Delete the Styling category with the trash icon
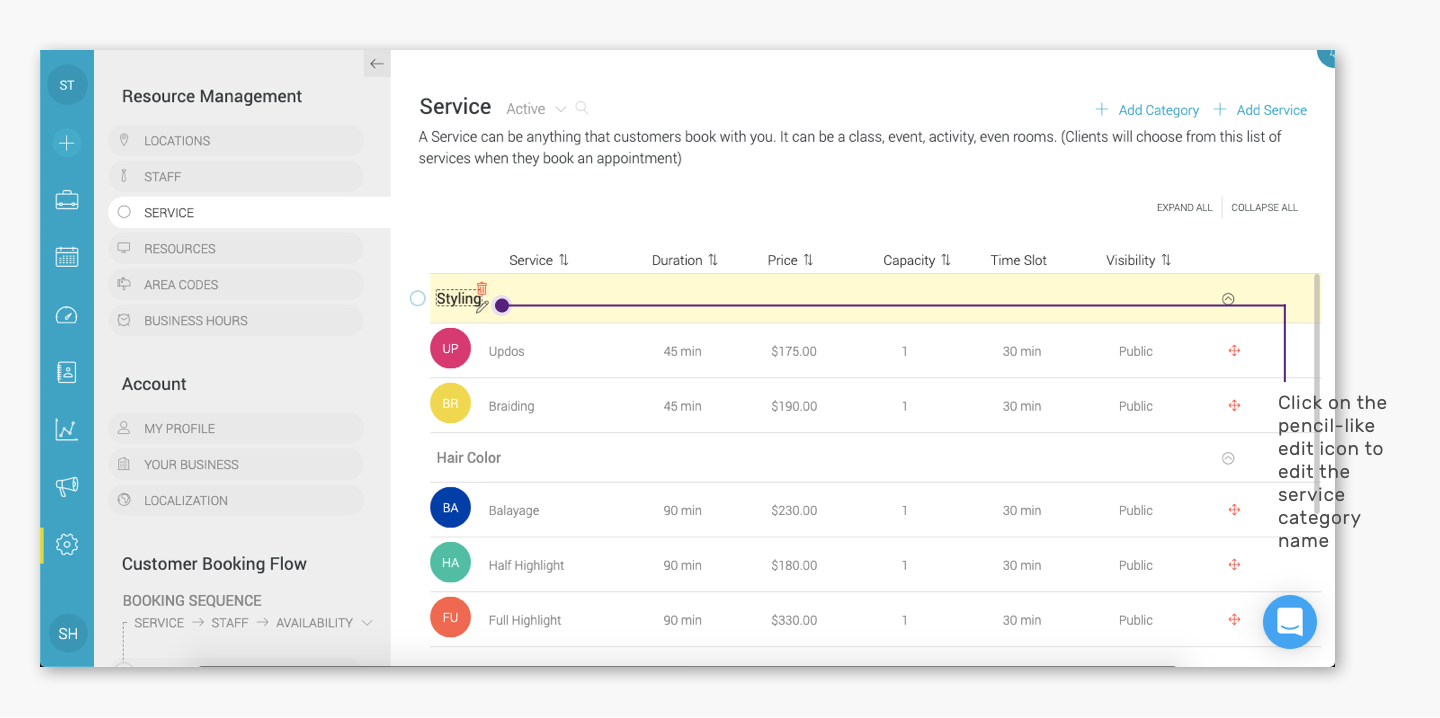Screen dimensions: 1440x718 point(481,288)
